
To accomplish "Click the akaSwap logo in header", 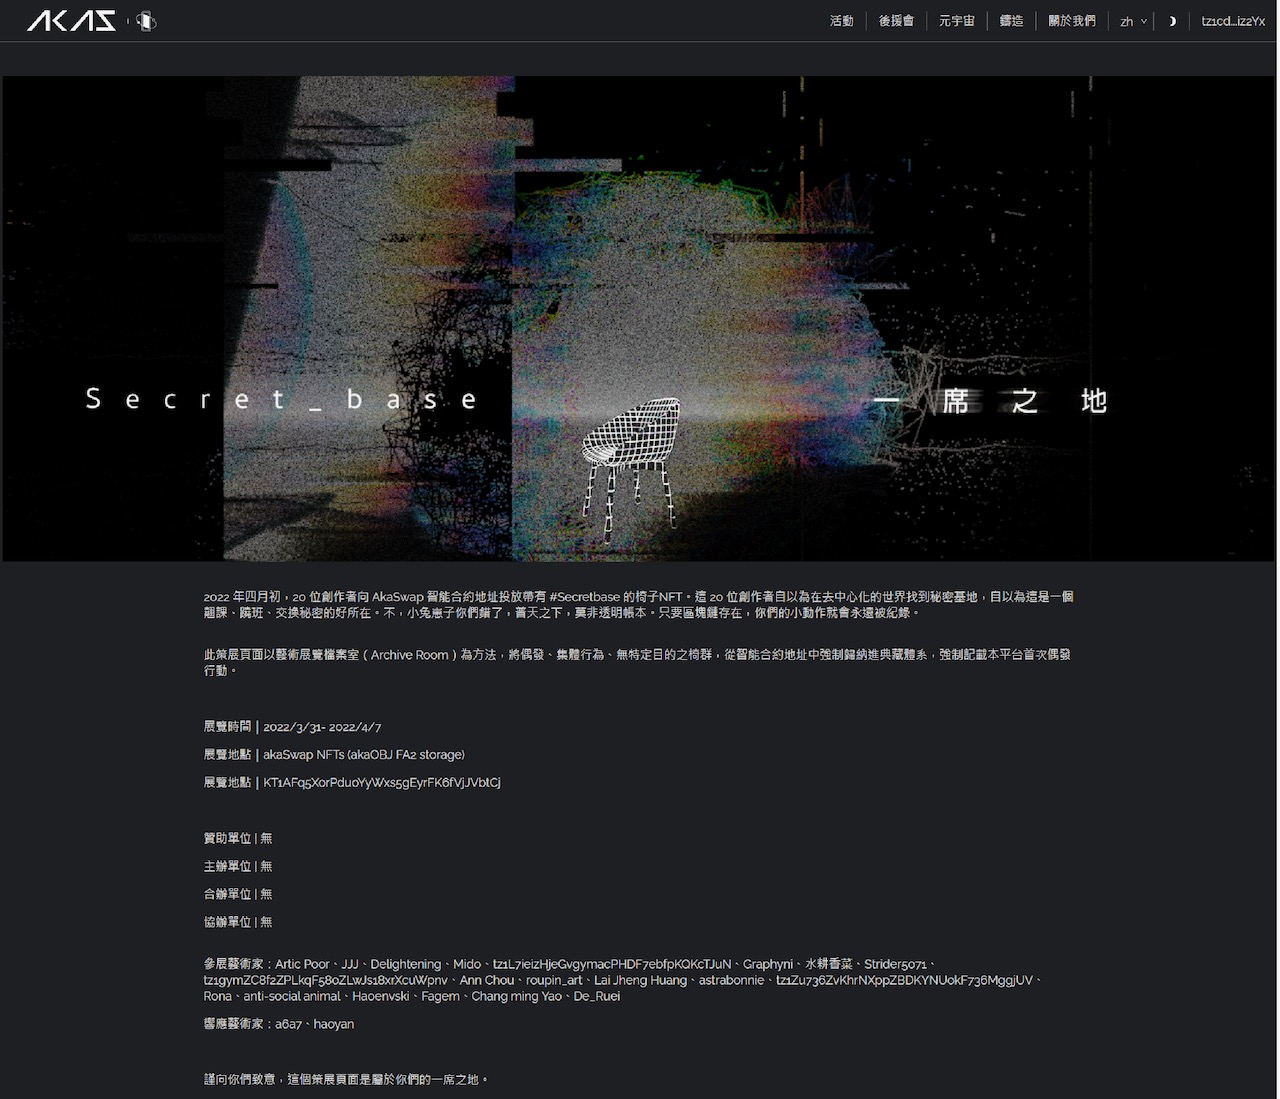I will tap(71, 21).
